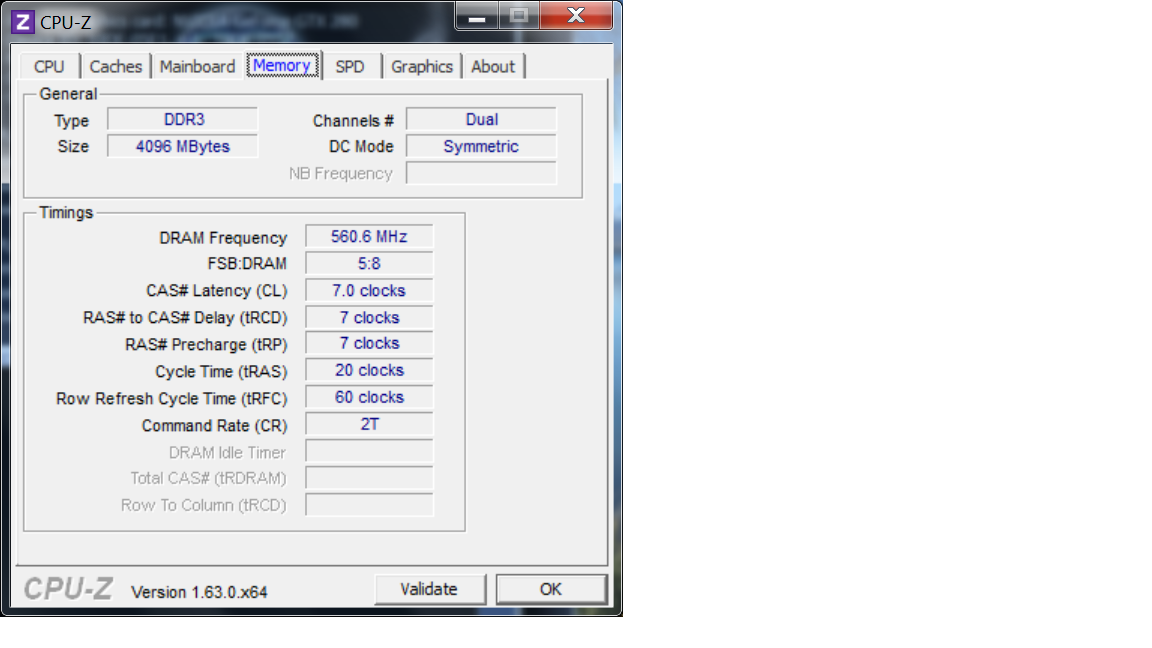Click the RAS# to CAS# Delay (tRCD) label
Viewport: 1152px width, 648px height.
pyautogui.click(x=185, y=318)
